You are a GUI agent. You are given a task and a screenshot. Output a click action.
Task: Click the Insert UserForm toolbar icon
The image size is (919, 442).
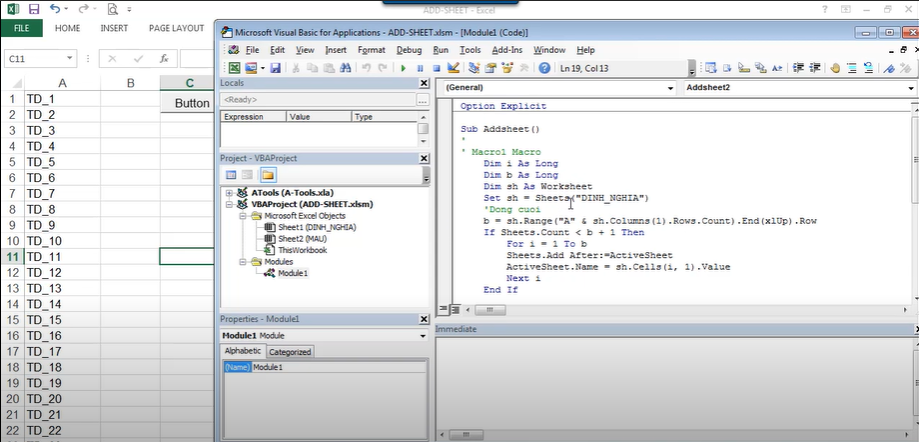pos(251,68)
